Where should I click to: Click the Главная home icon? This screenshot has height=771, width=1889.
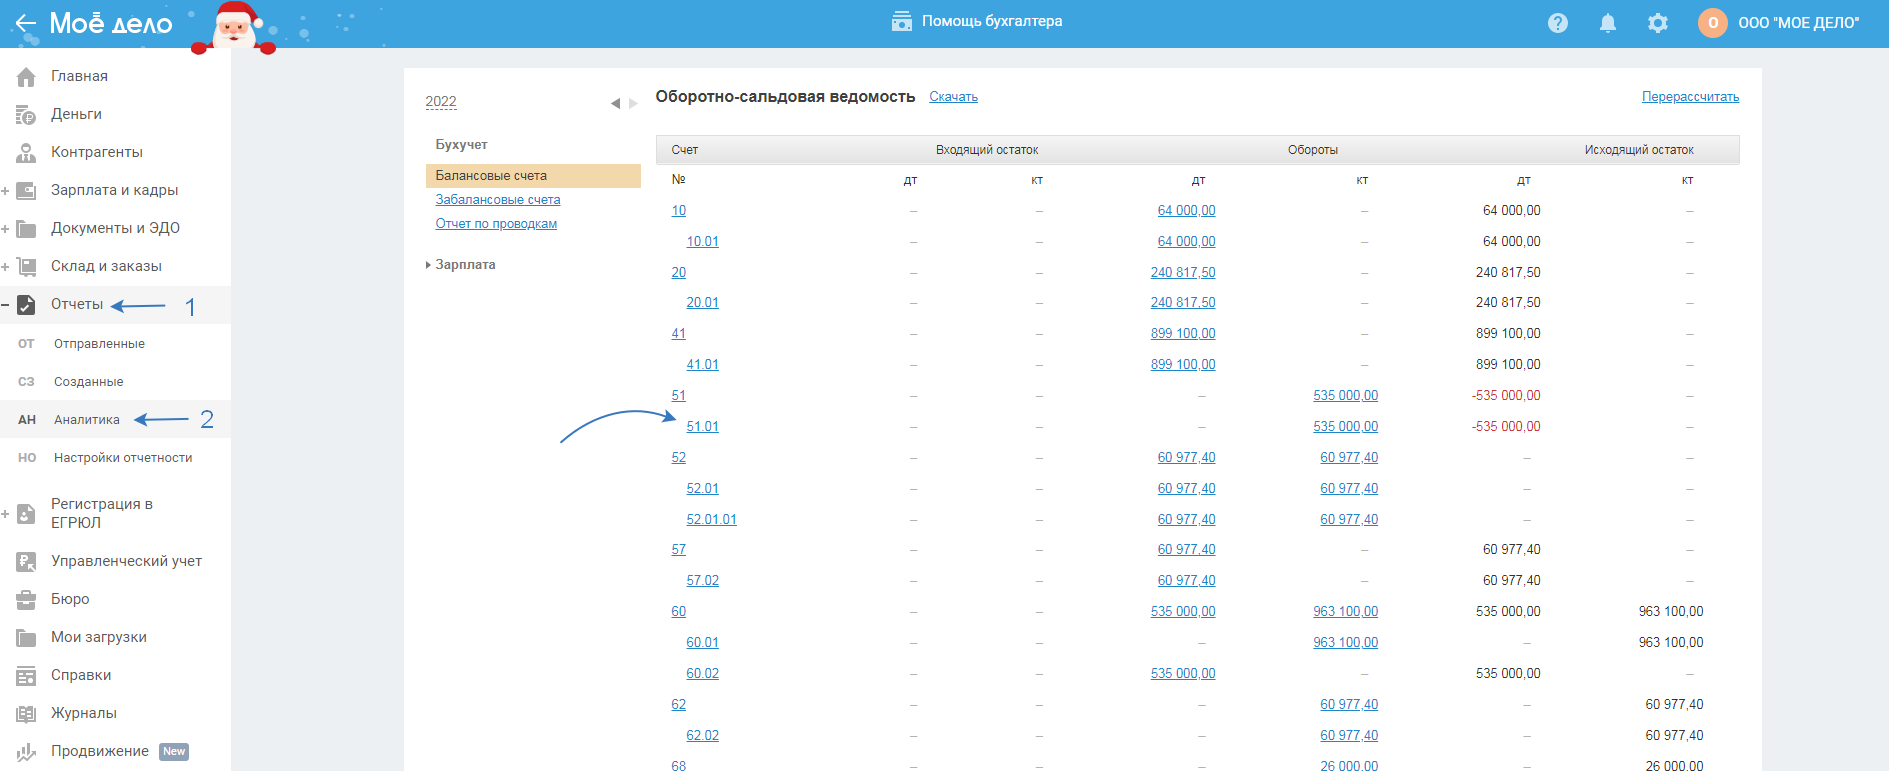pos(26,77)
